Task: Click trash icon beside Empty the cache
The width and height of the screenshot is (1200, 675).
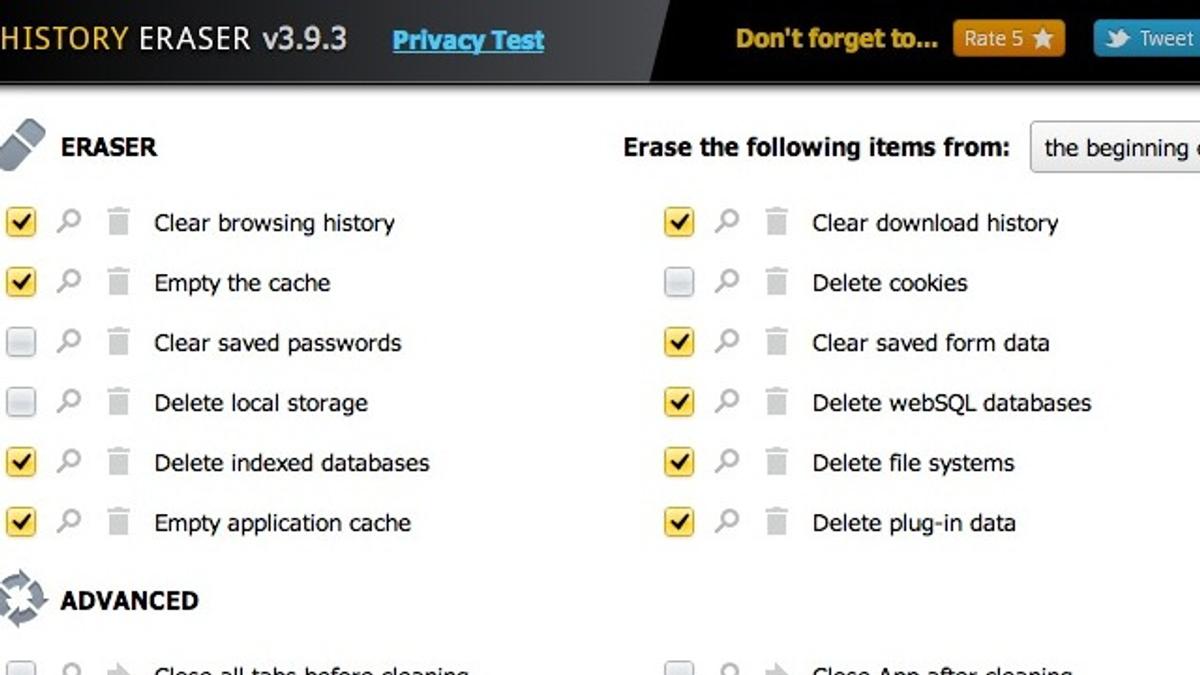Action: tap(118, 282)
